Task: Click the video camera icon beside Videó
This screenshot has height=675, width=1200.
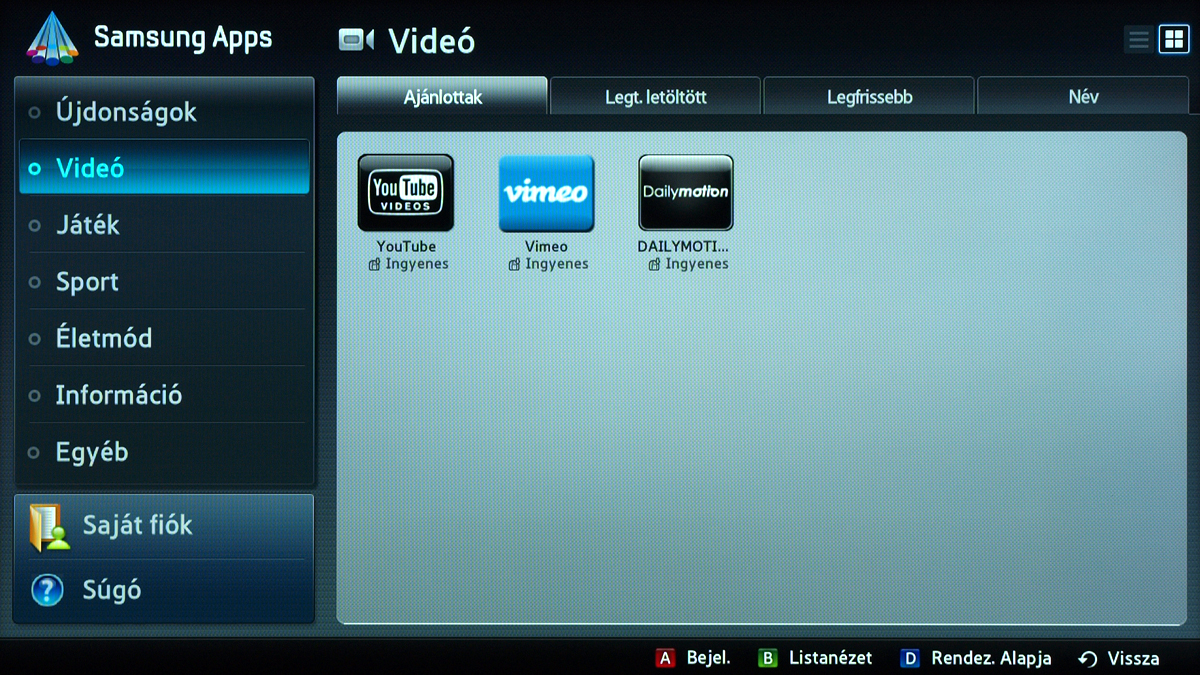Action: [x=356, y=40]
